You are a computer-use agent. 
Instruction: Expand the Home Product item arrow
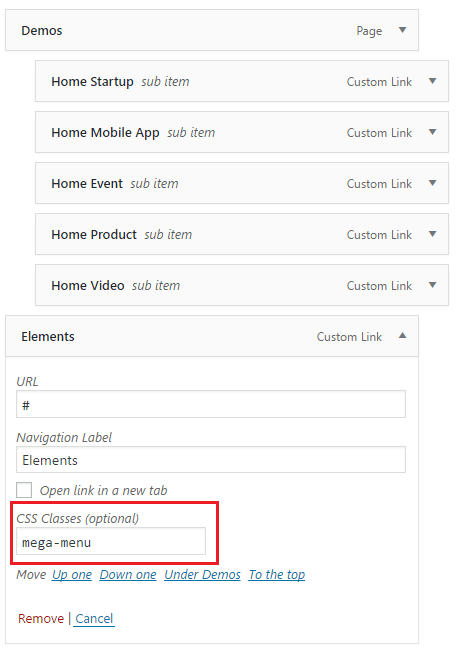click(432, 234)
